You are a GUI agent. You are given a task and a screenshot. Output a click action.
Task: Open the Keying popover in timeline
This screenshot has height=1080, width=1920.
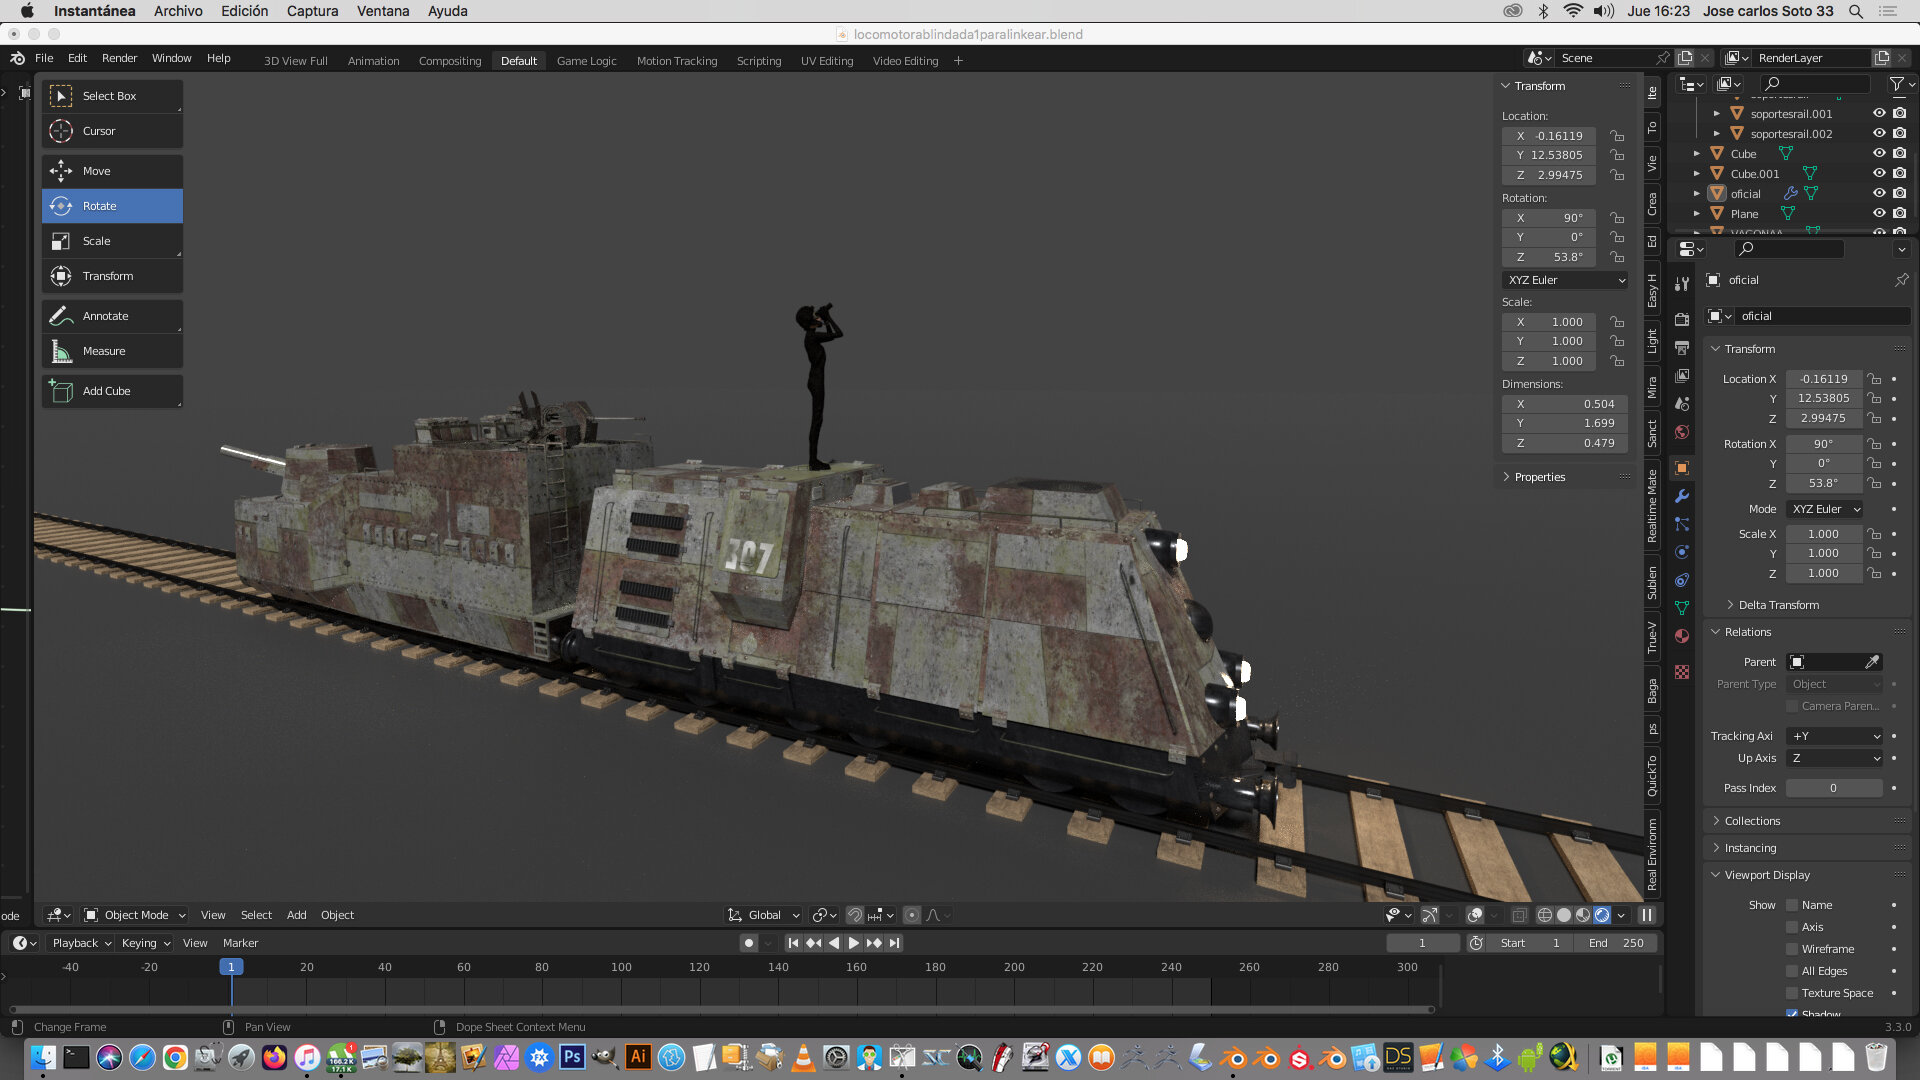(146, 943)
